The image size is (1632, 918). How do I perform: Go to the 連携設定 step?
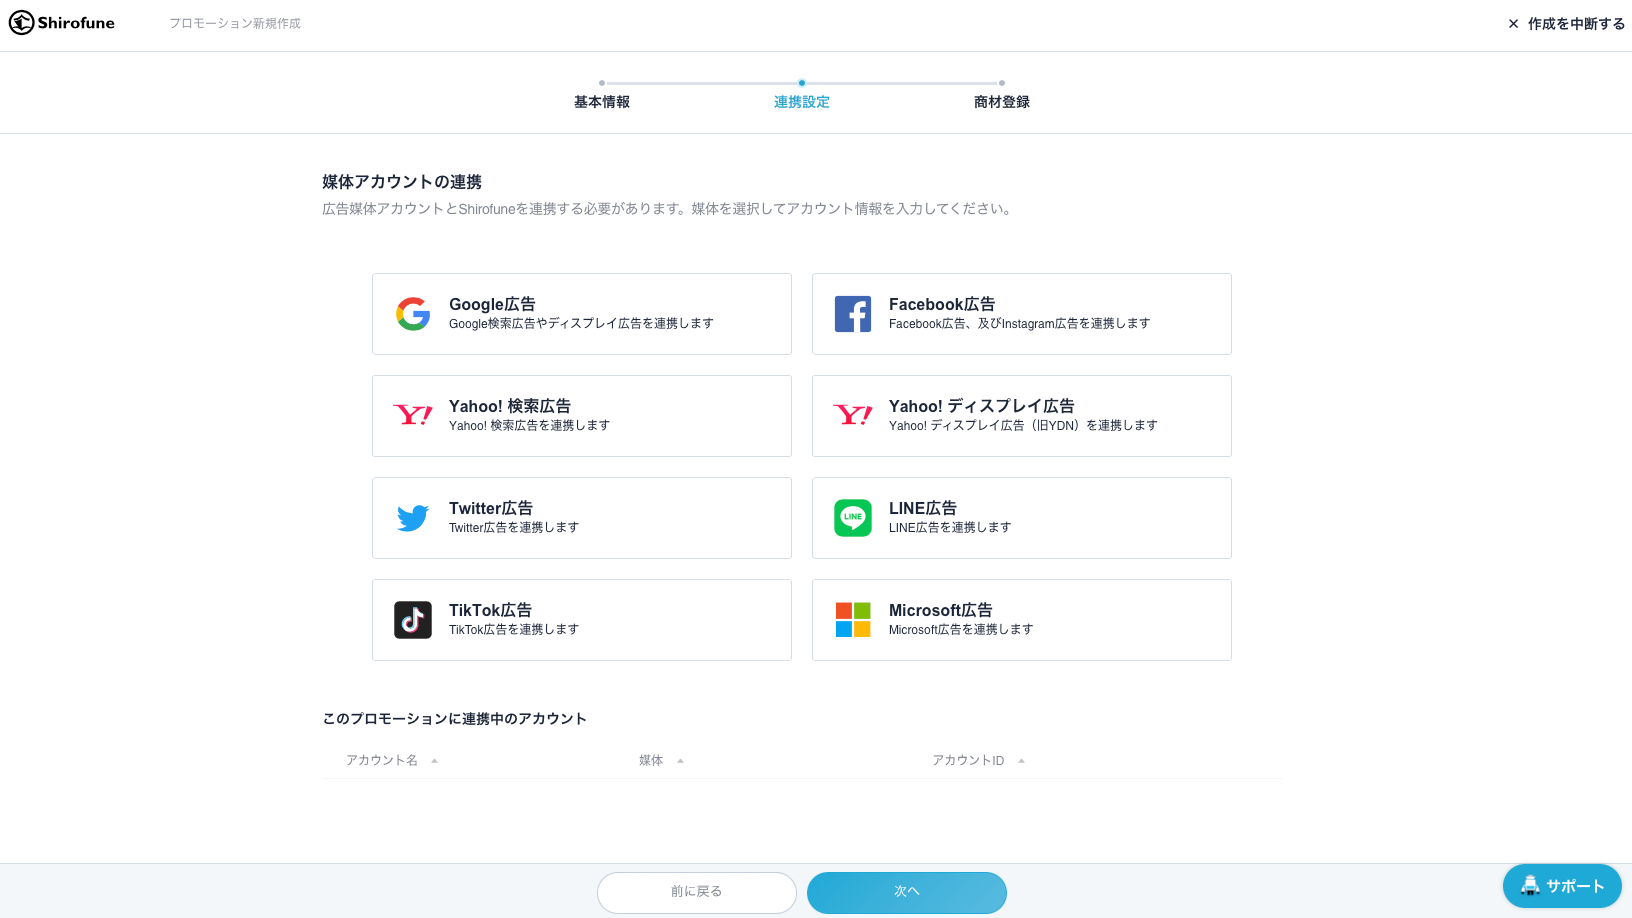click(802, 102)
